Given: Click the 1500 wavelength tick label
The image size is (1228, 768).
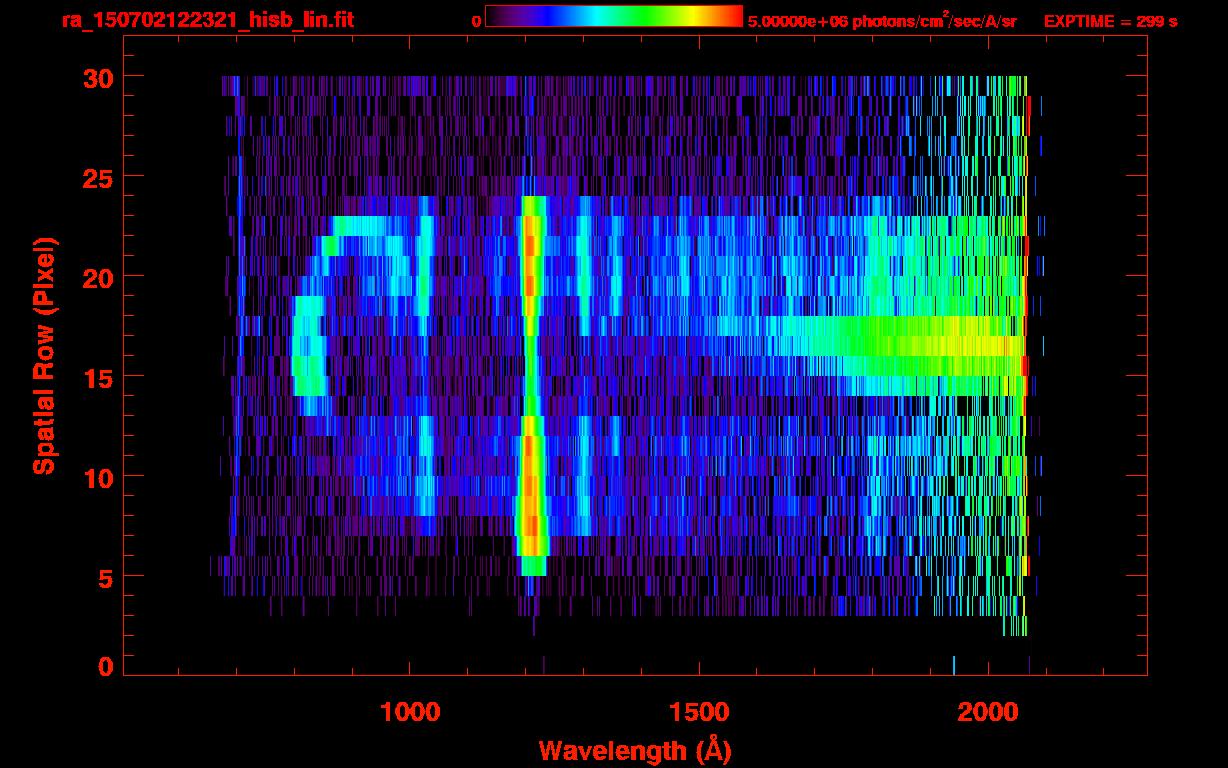Looking at the screenshot, I should [699, 711].
